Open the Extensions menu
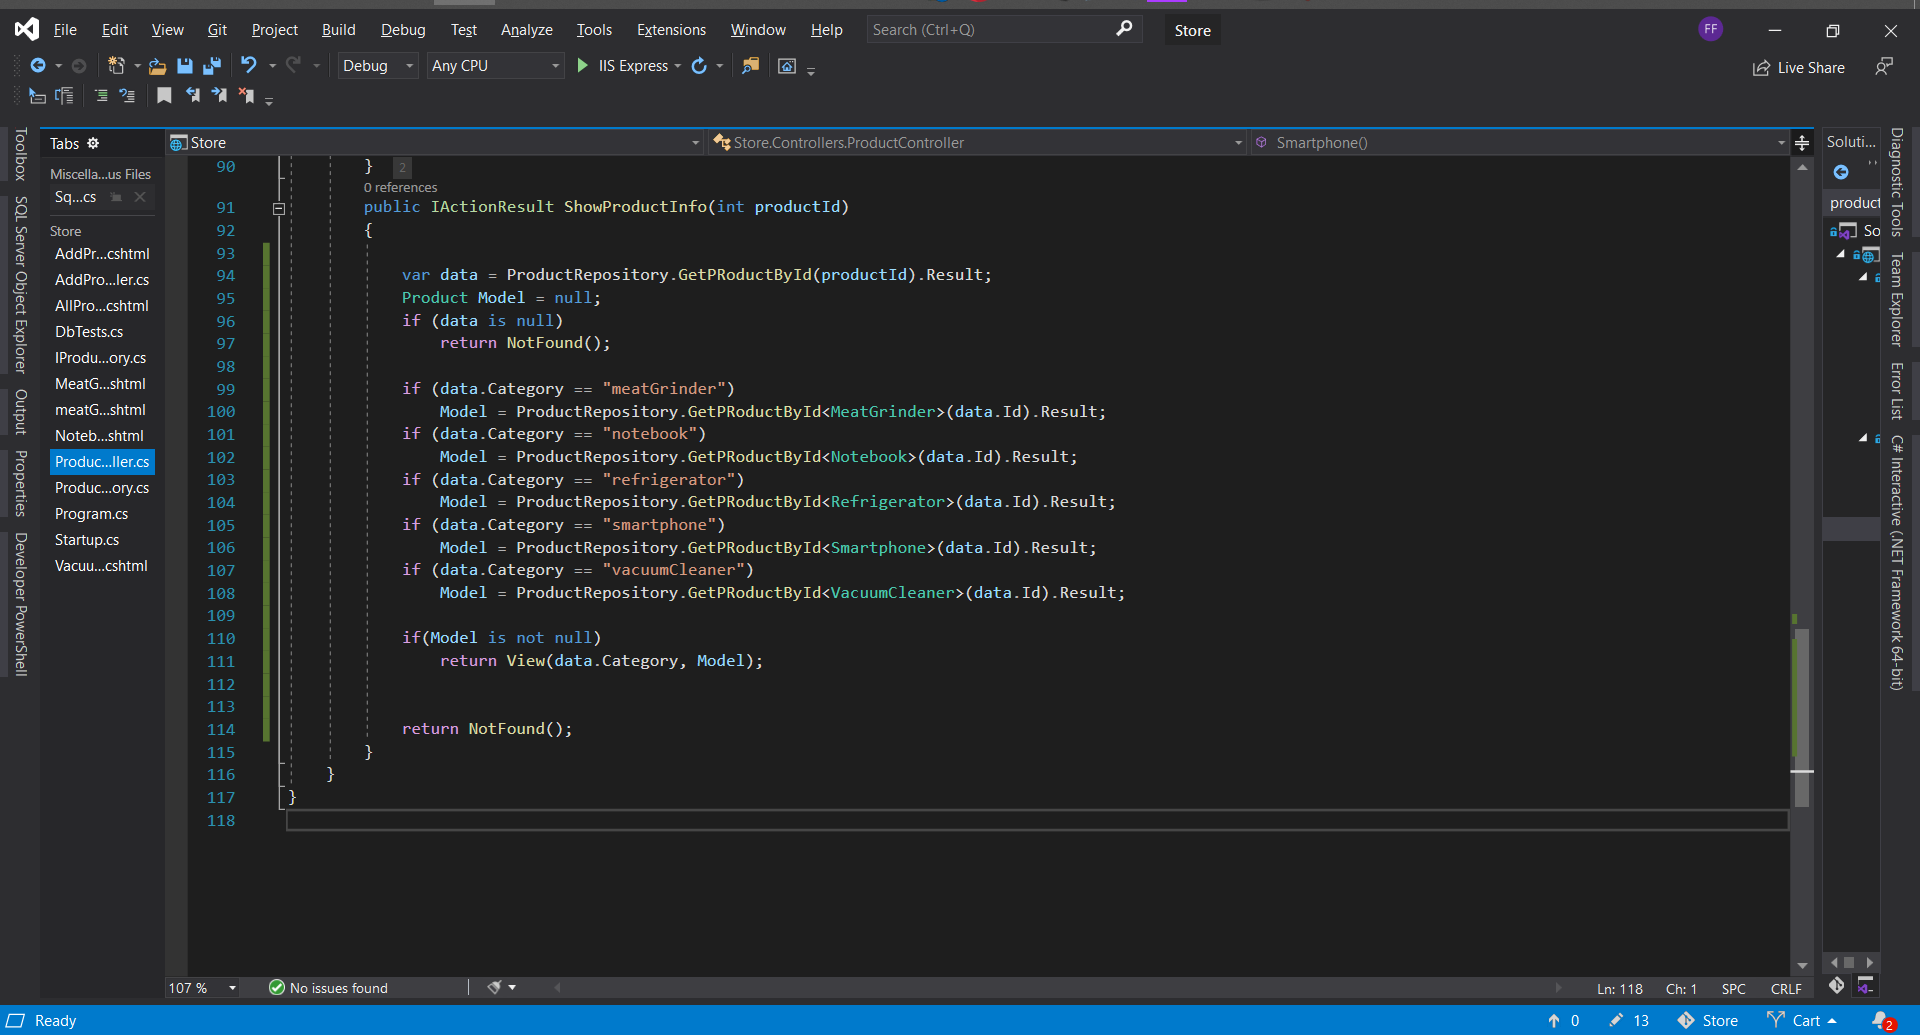 671,30
